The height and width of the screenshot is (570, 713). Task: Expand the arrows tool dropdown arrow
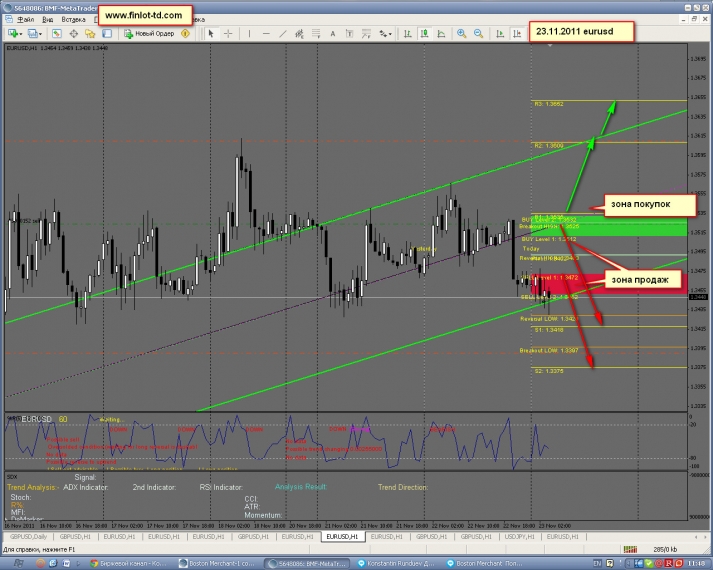pyautogui.click(x=391, y=34)
